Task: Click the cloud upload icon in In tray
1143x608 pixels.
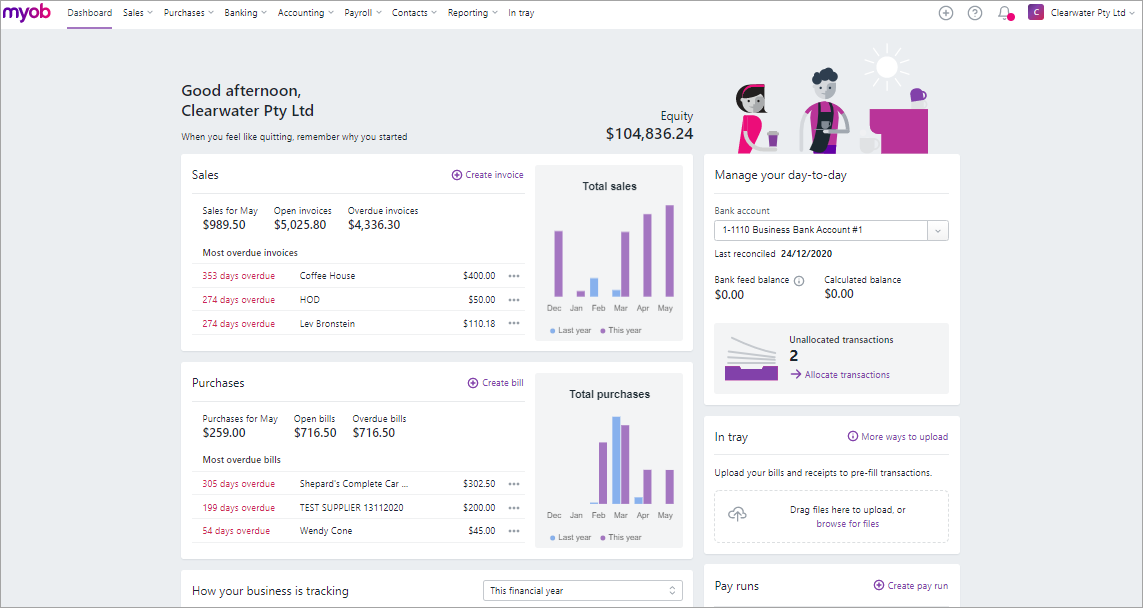Action: click(738, 515)
